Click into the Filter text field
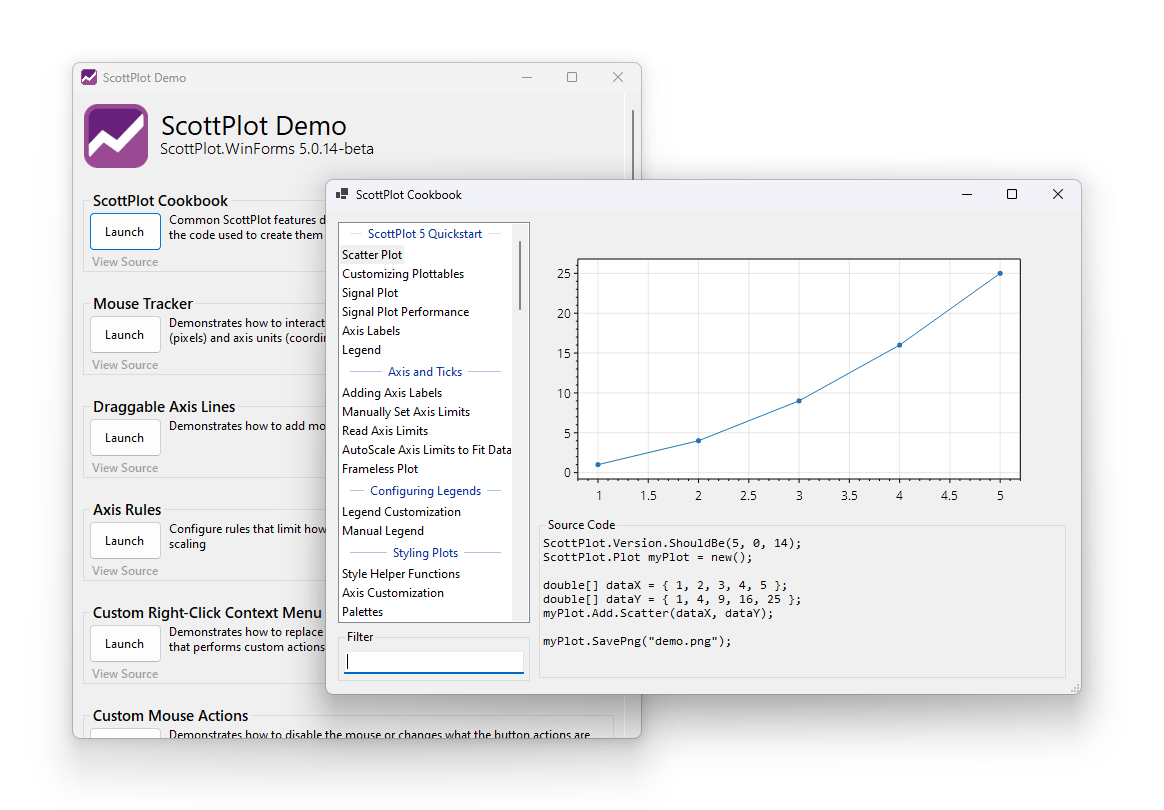 coord(434,662)
